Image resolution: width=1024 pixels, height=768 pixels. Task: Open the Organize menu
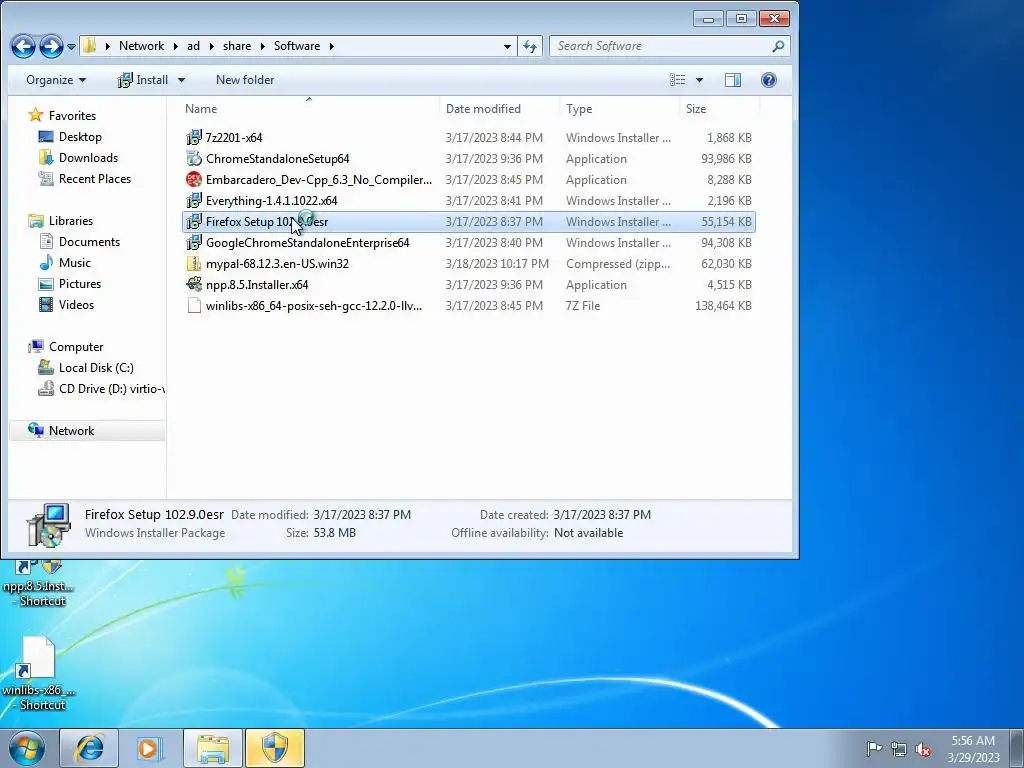pyautogui.click(x=56, y=80)
